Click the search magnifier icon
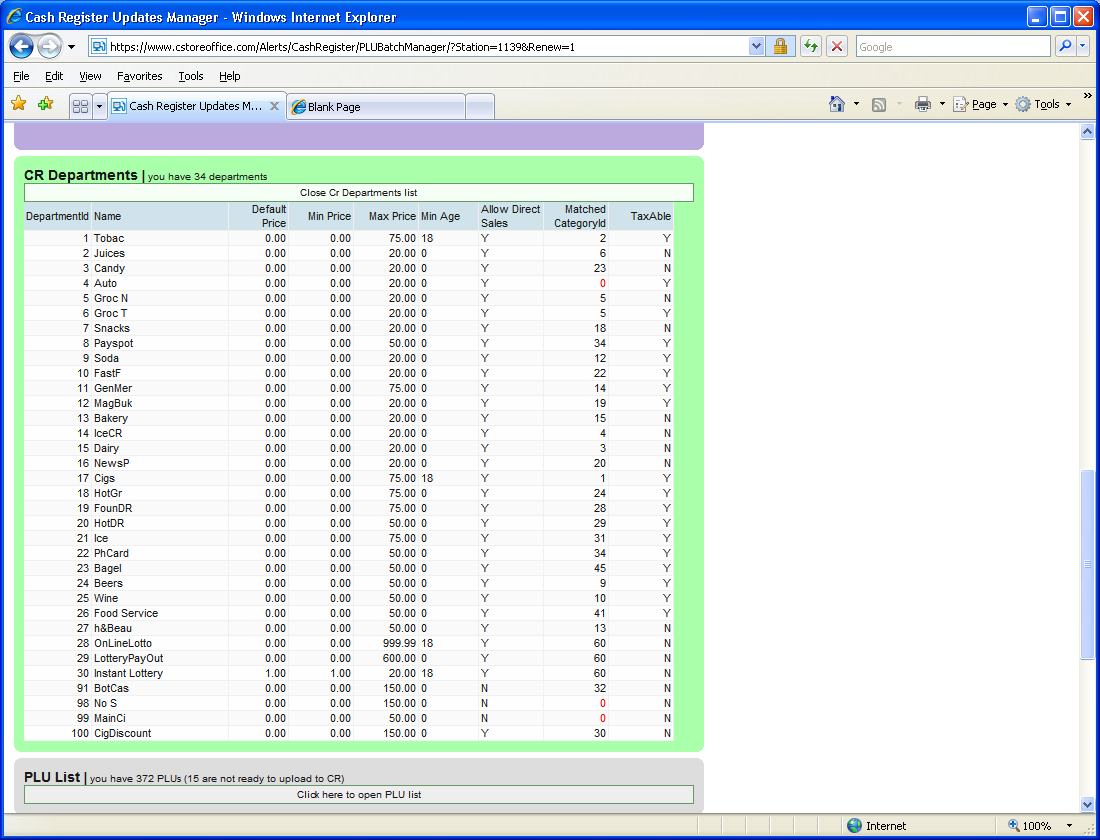Image resolution: width=1100 pixels, height=840 pixels. (x=1066, y=47)
